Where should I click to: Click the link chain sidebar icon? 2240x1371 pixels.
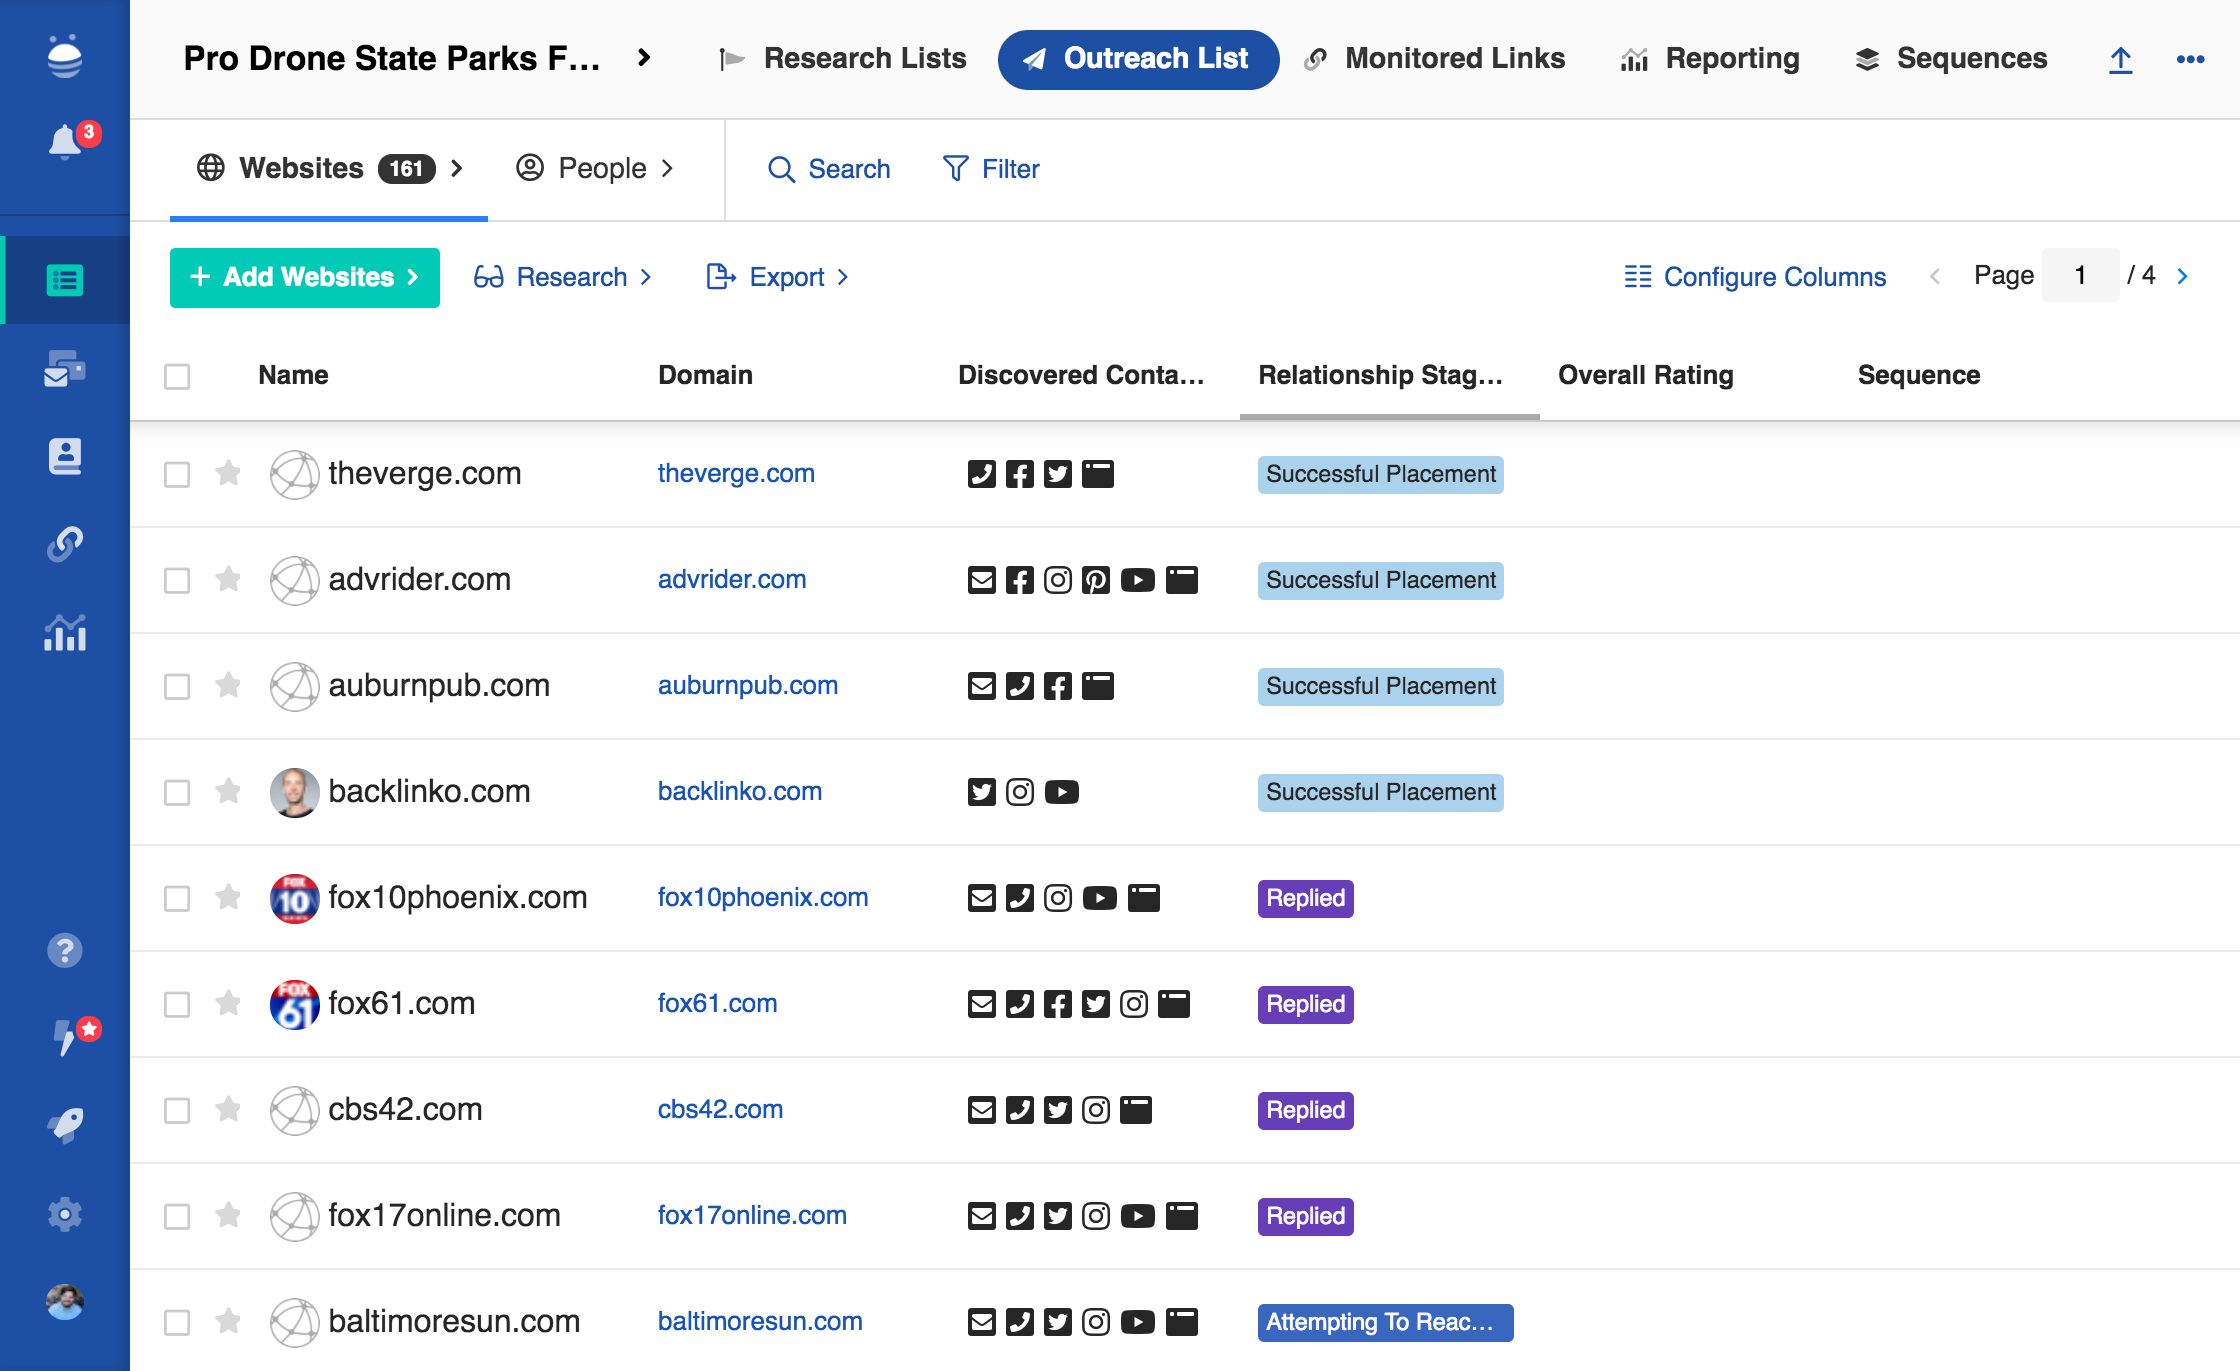pyautogui.click(x=66, y=544)
